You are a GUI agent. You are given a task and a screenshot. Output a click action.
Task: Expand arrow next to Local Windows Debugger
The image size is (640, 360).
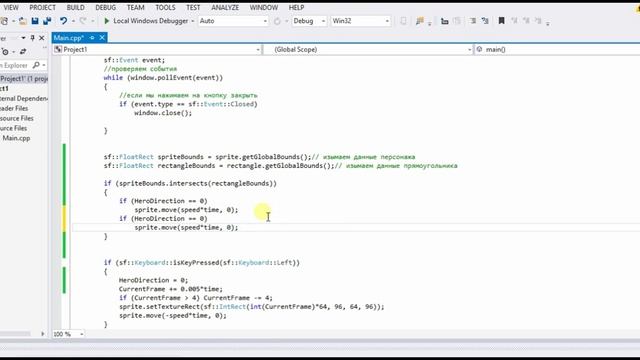coord(192,21)
